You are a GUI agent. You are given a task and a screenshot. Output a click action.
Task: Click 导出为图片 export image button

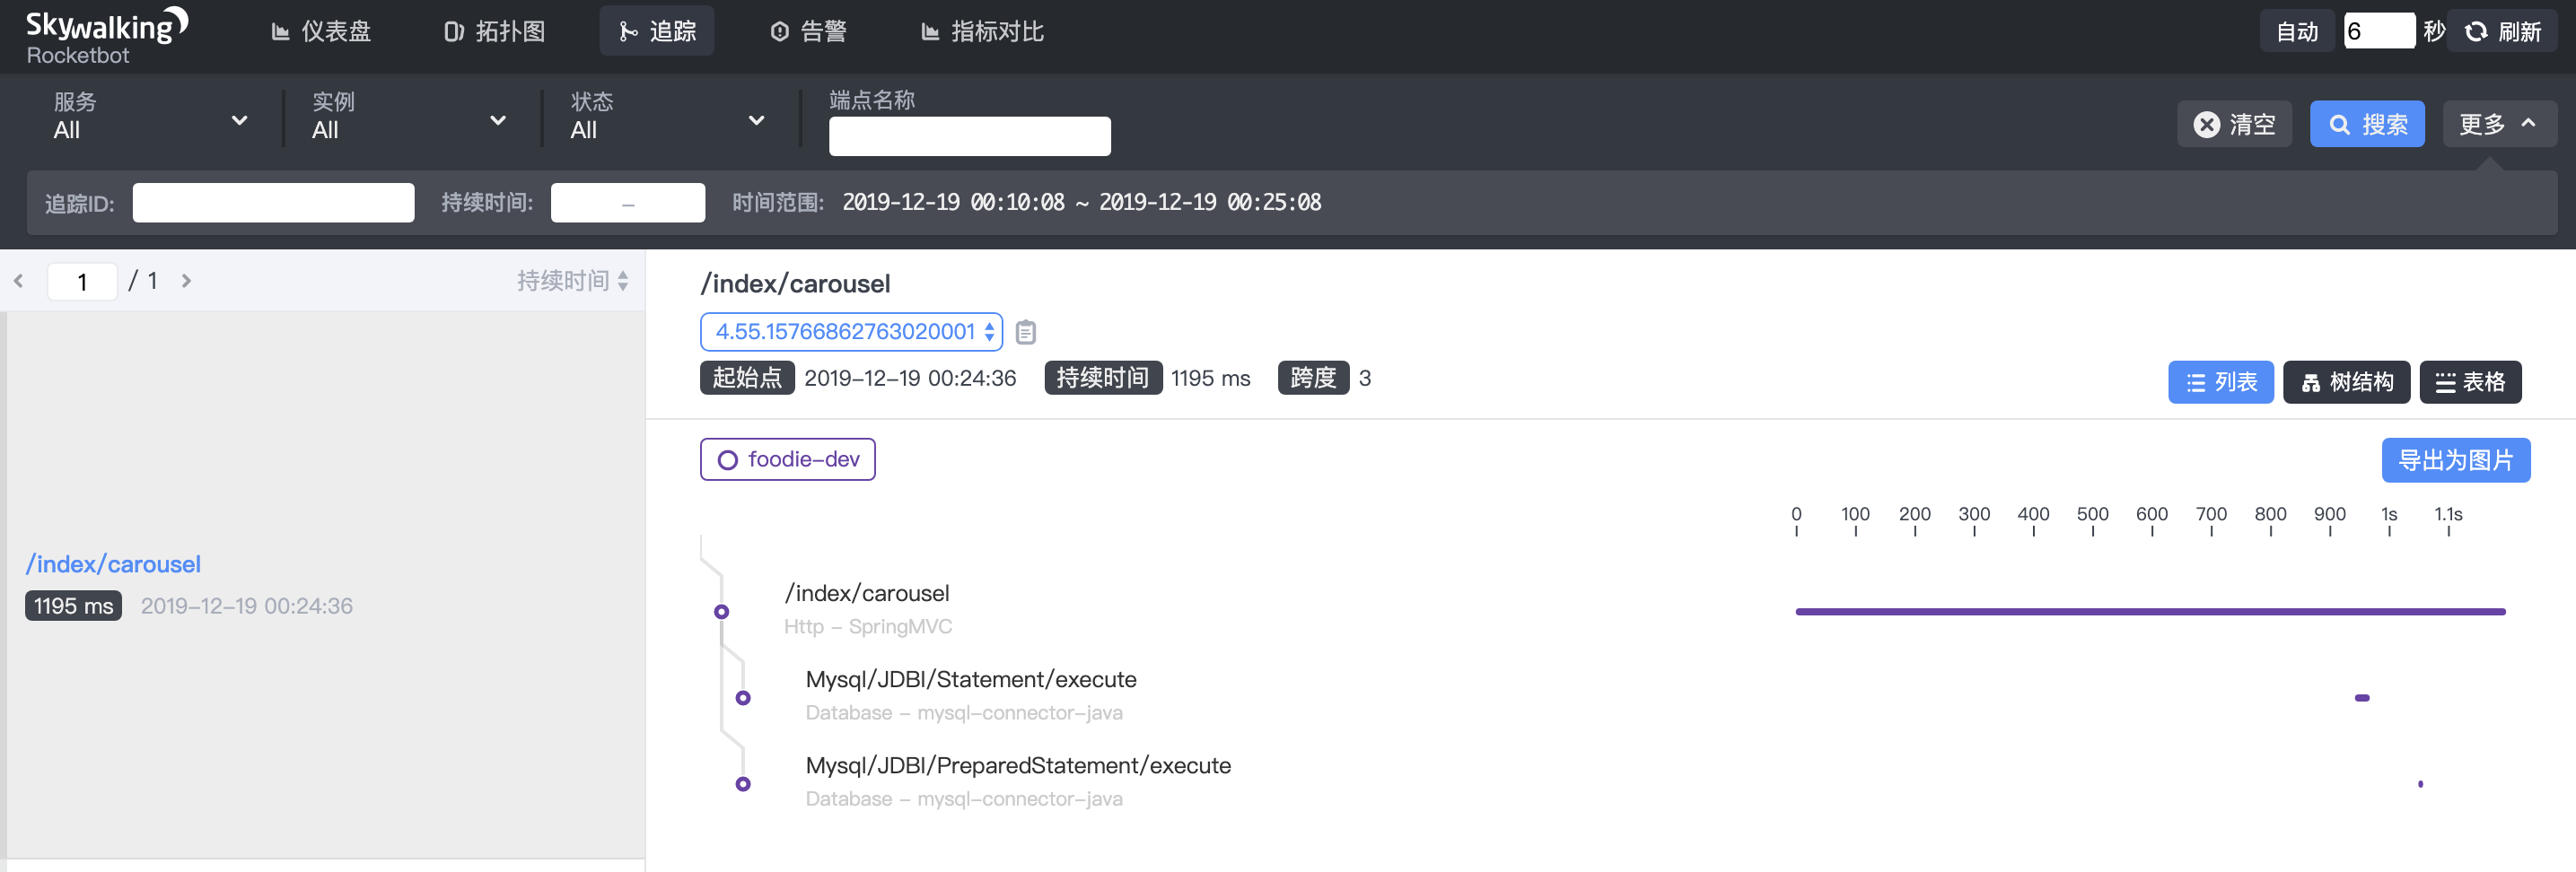[2456, 460]
